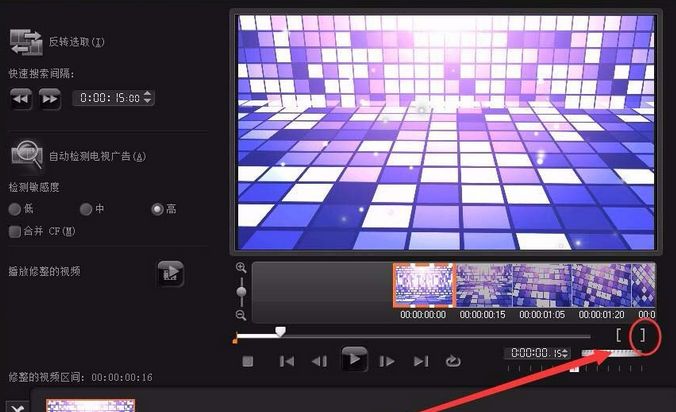Click the fast search rewind button
Image resolution: width=676 pixels, height=412 pixels.
[21, 99]
